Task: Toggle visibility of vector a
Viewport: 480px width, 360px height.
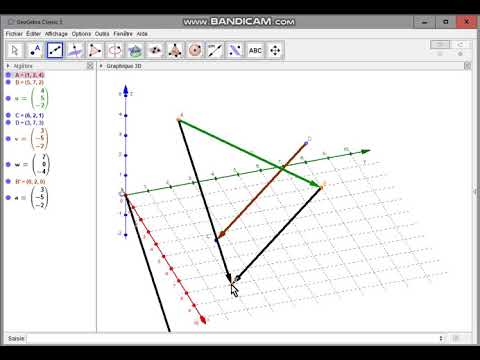Action: click(8, 198)
